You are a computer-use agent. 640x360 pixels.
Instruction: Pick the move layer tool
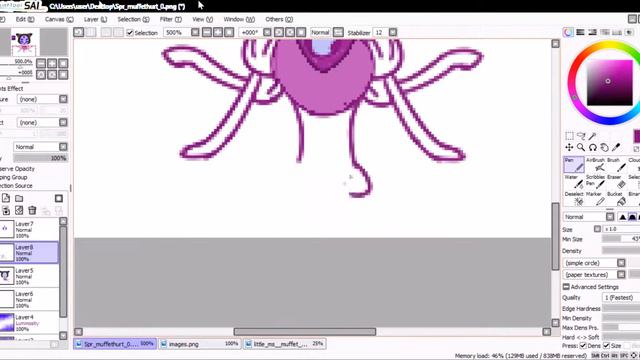[x=569, y=147]
